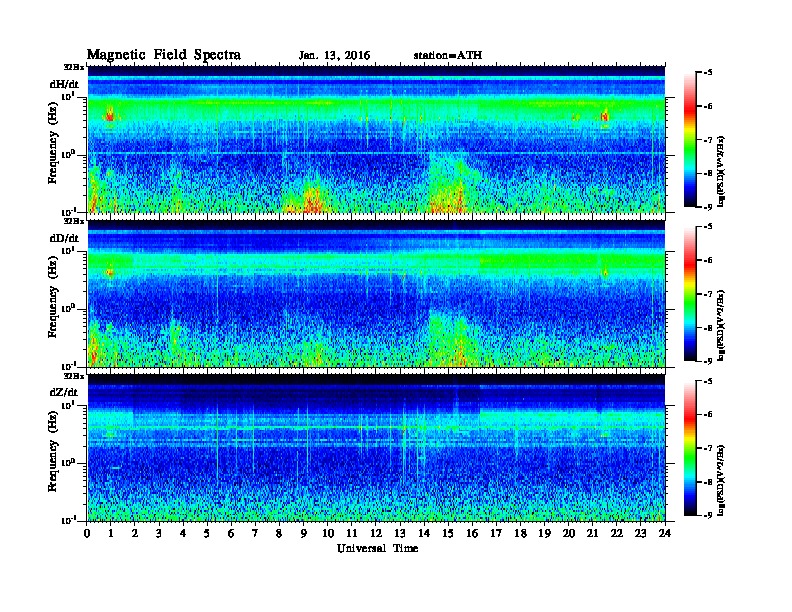The height and width of the screenshot is (612, 792).
Task: Click hour 22 tick label on time axis
Action: point(617,533)
